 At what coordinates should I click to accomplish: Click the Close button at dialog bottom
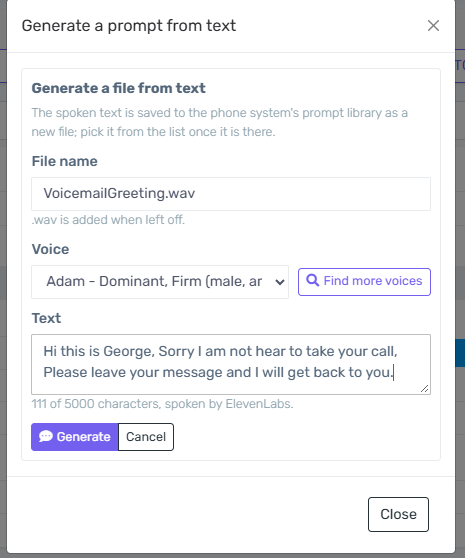pos(398,514)
